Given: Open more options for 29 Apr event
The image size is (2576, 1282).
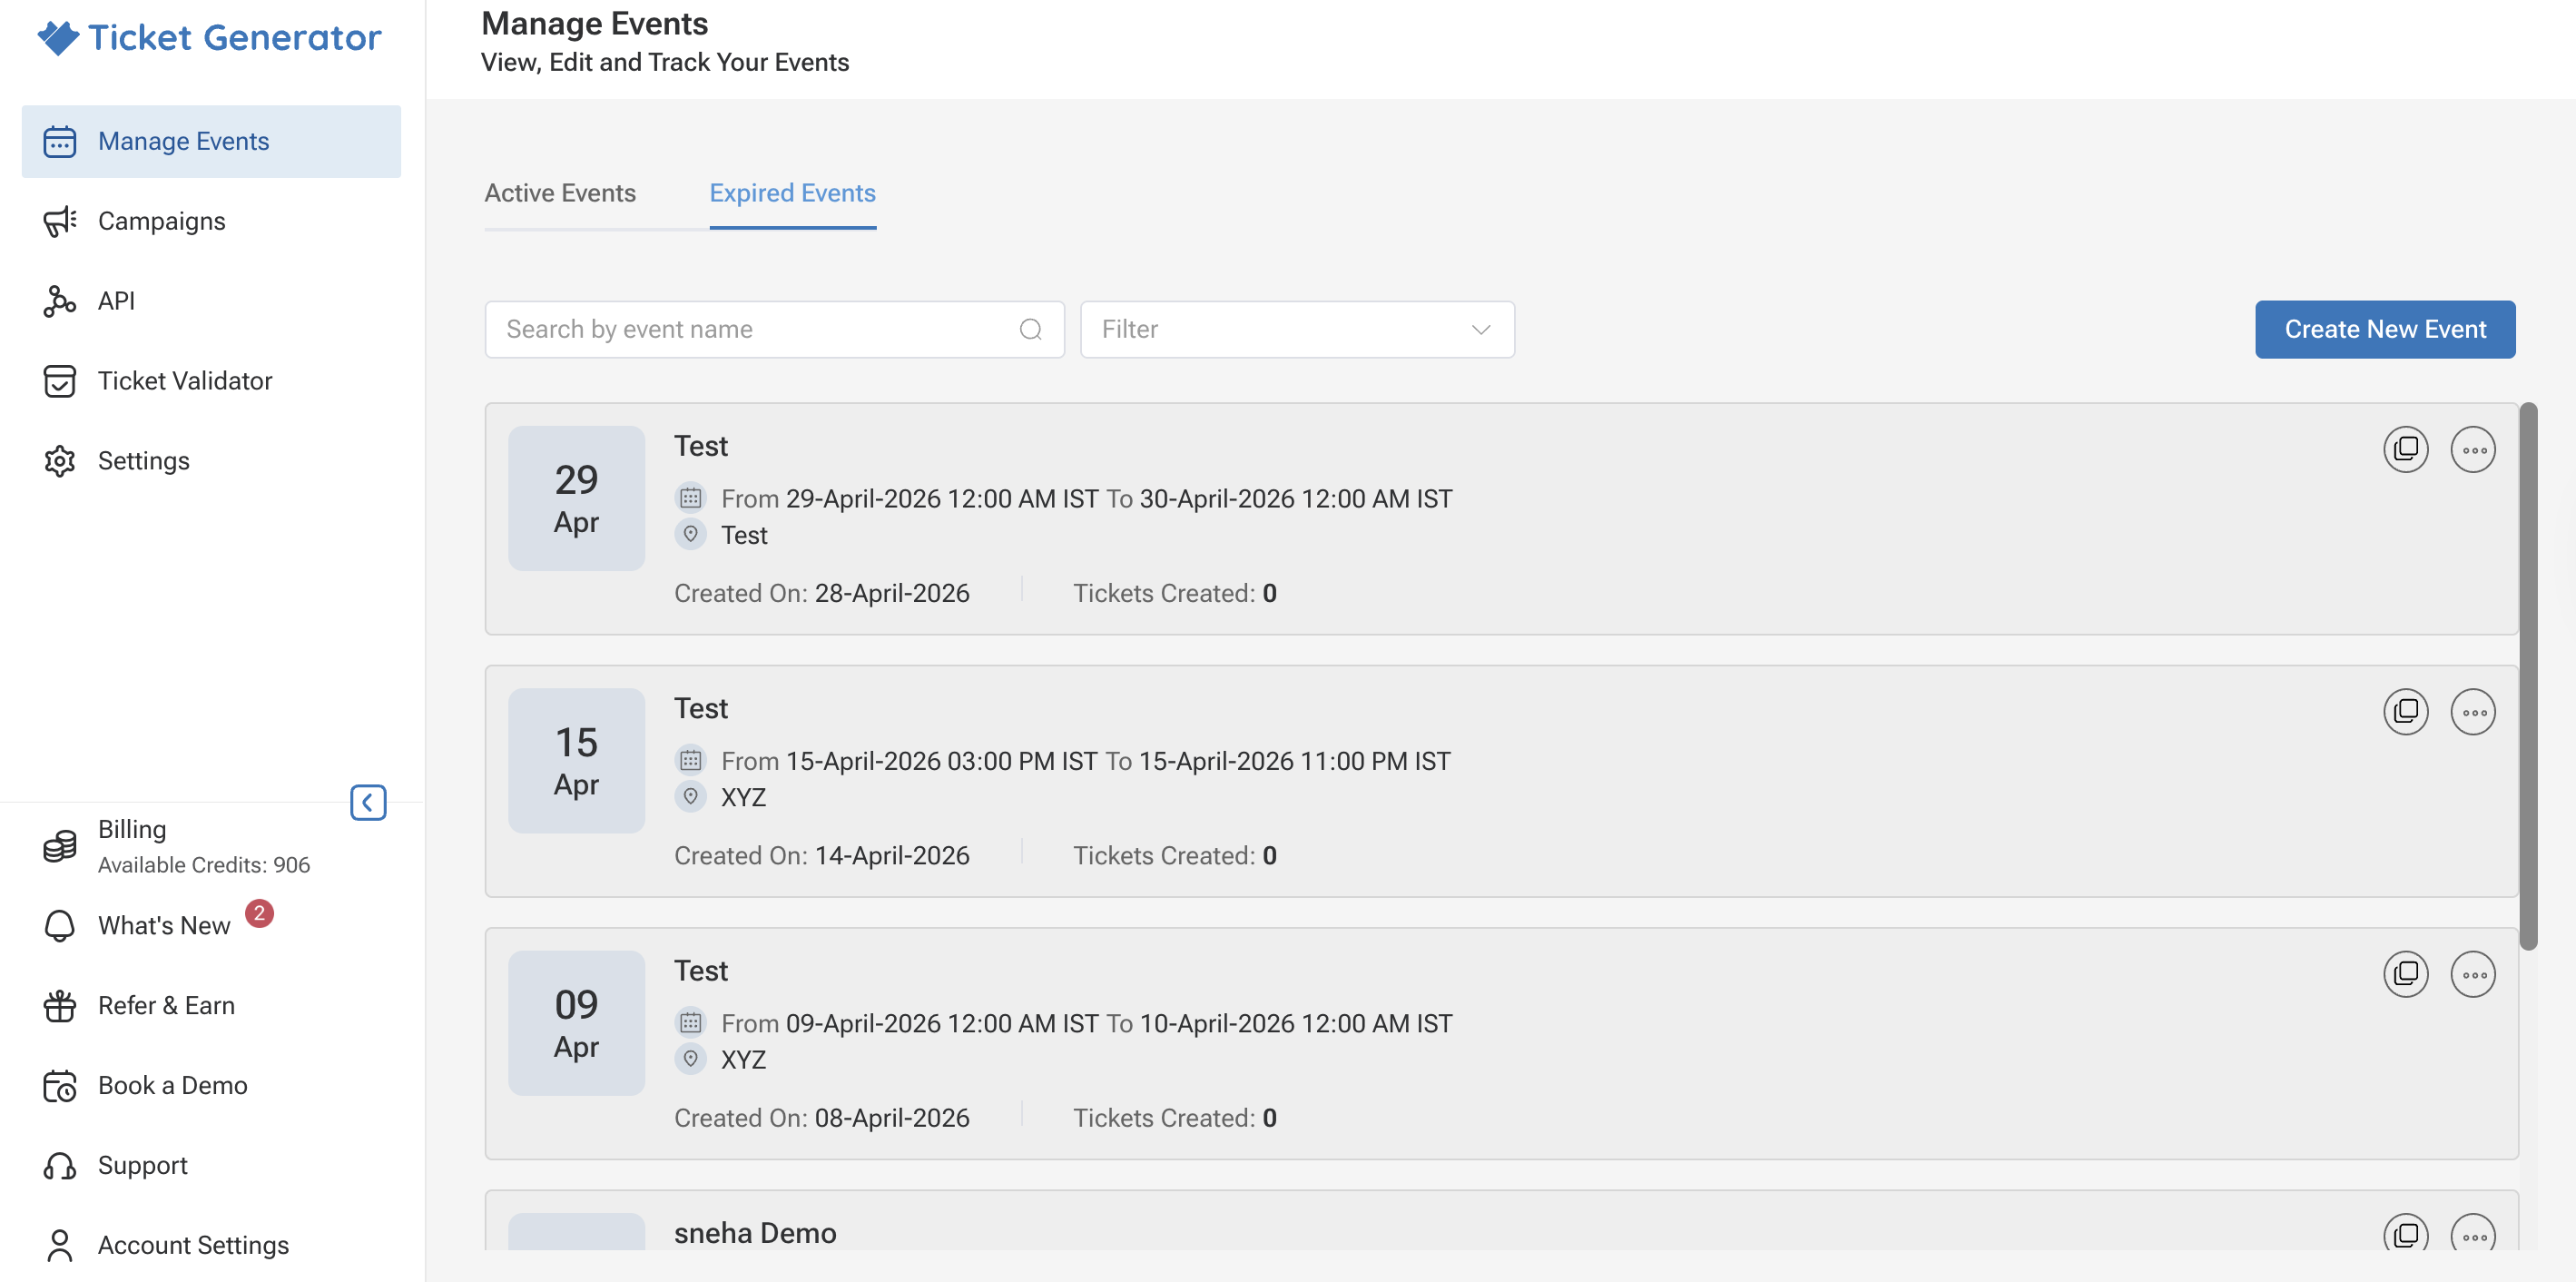Looking at the screenshot, I should click(x=2473, y=449).
